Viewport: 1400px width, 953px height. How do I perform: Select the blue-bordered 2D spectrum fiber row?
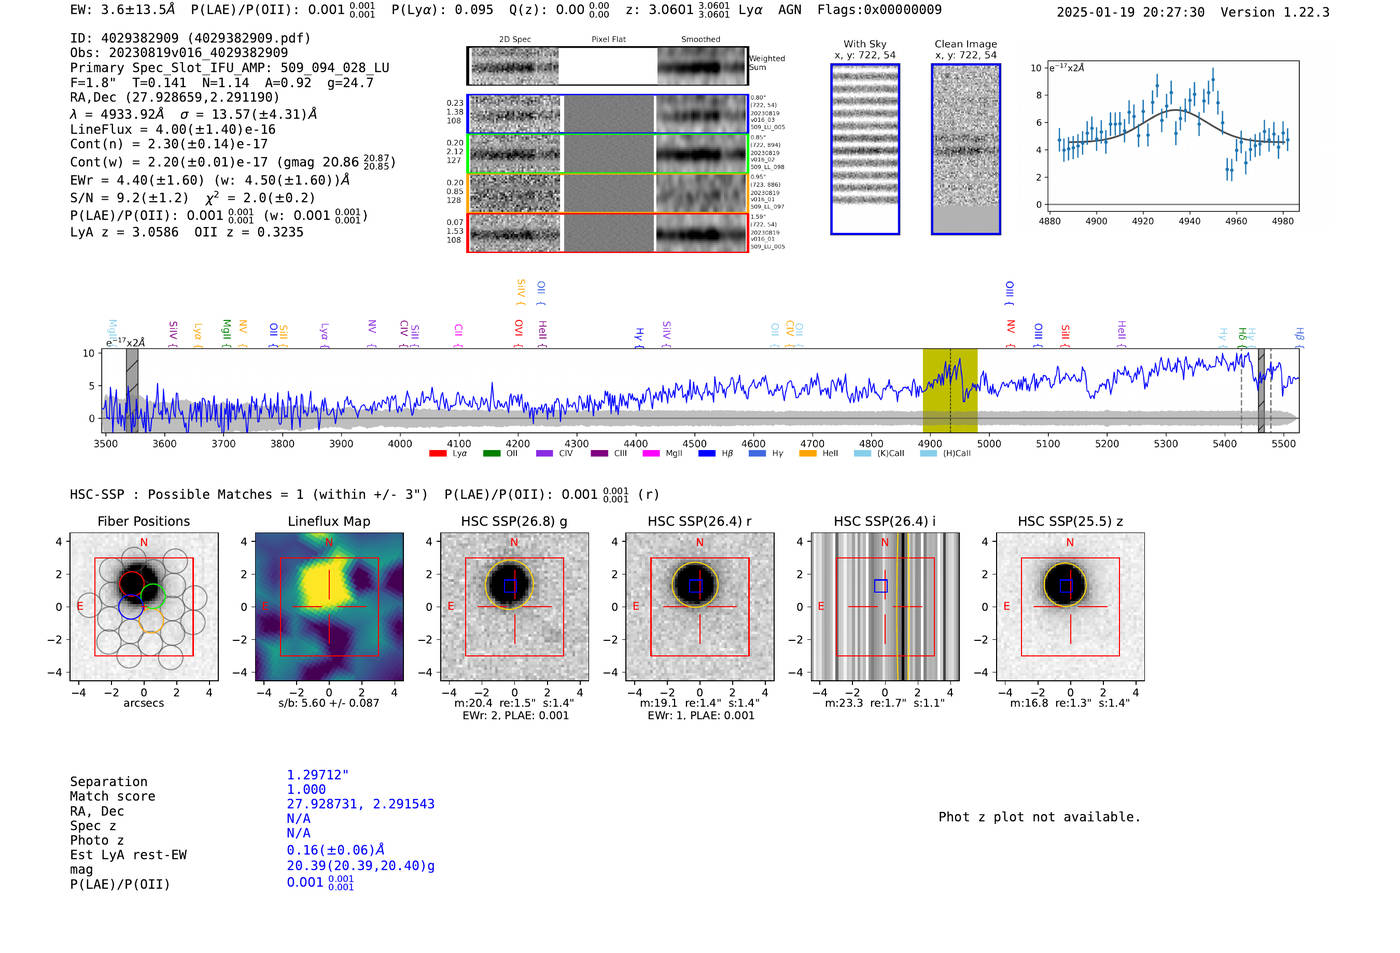pos(608,114)
